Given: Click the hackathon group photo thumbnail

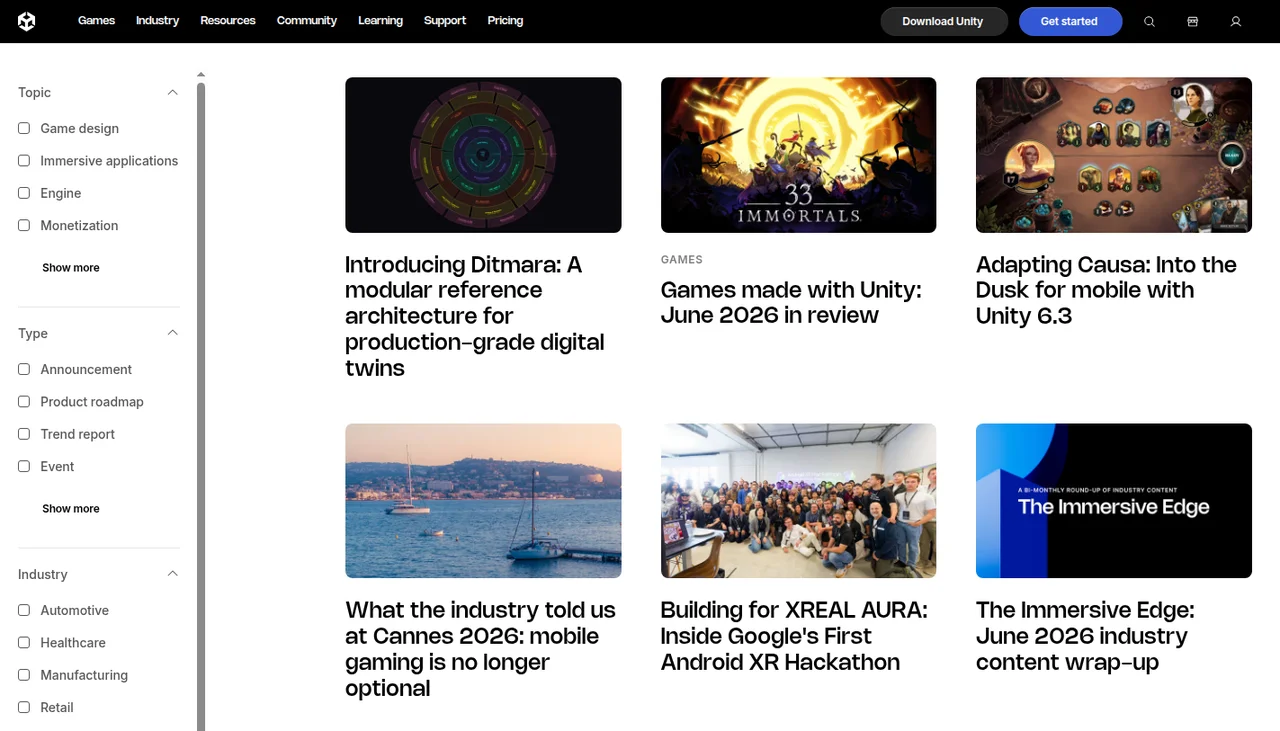Looking at the screenshot, I should point(798,501).
